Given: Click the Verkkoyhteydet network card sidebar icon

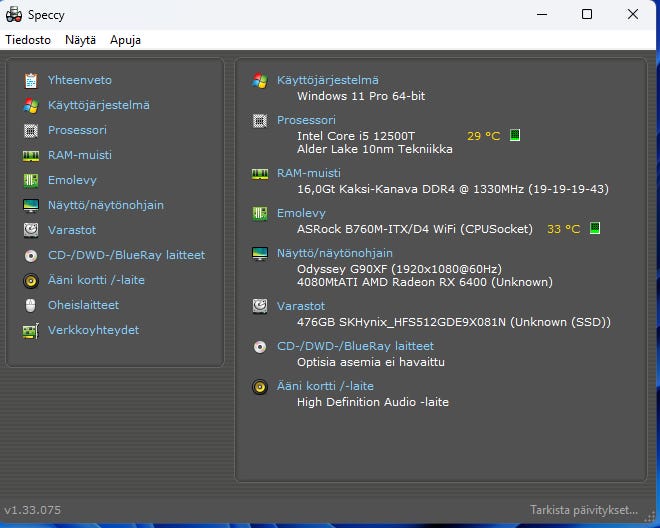Looking at the screenshot, I should (x=31, y=330).
